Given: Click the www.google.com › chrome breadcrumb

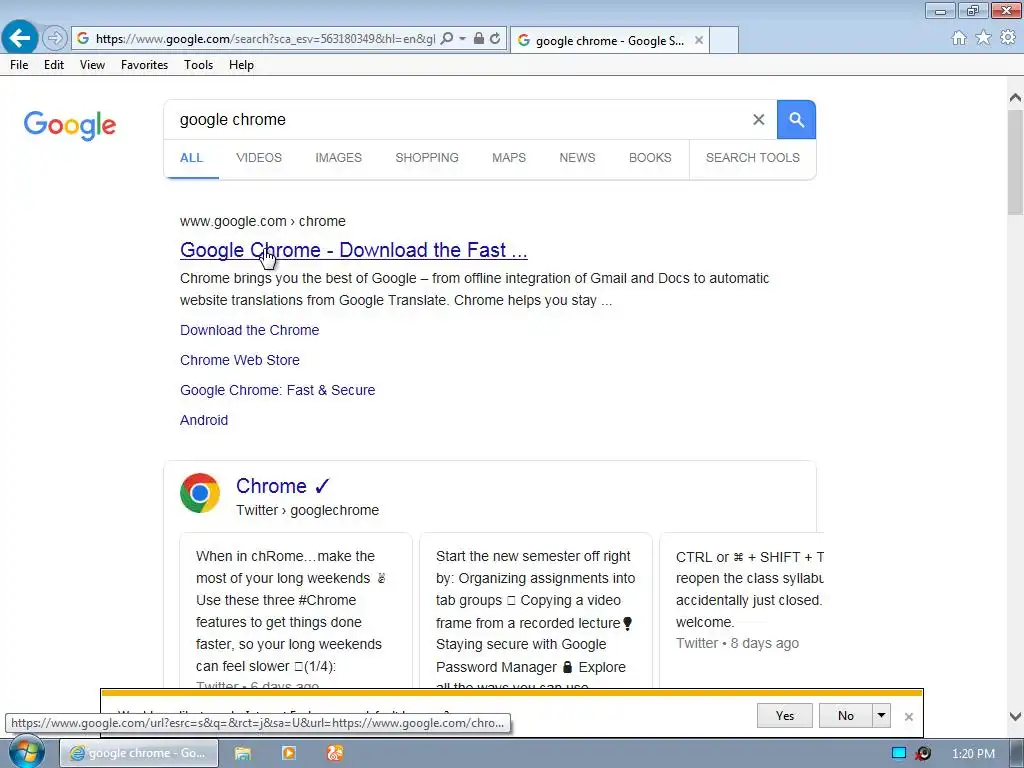Looking at the screenshot, I should click(263, 221).
